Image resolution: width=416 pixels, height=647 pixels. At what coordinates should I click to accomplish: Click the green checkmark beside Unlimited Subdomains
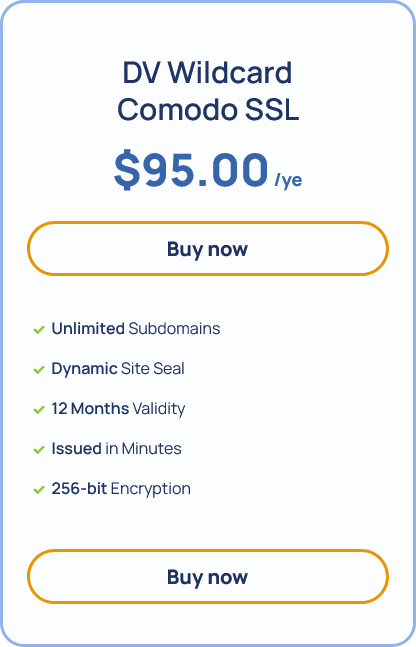[x=39, y=330]
